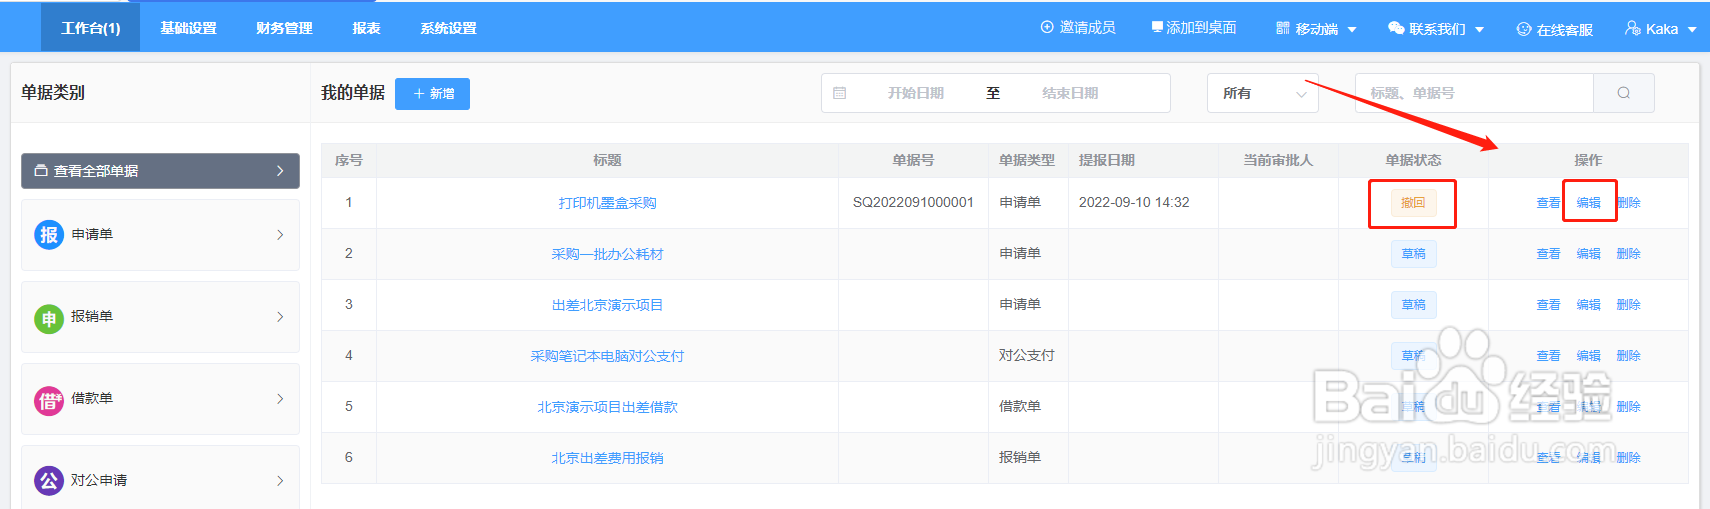Click 对公支付 type cell

[x=1027, y=356]
